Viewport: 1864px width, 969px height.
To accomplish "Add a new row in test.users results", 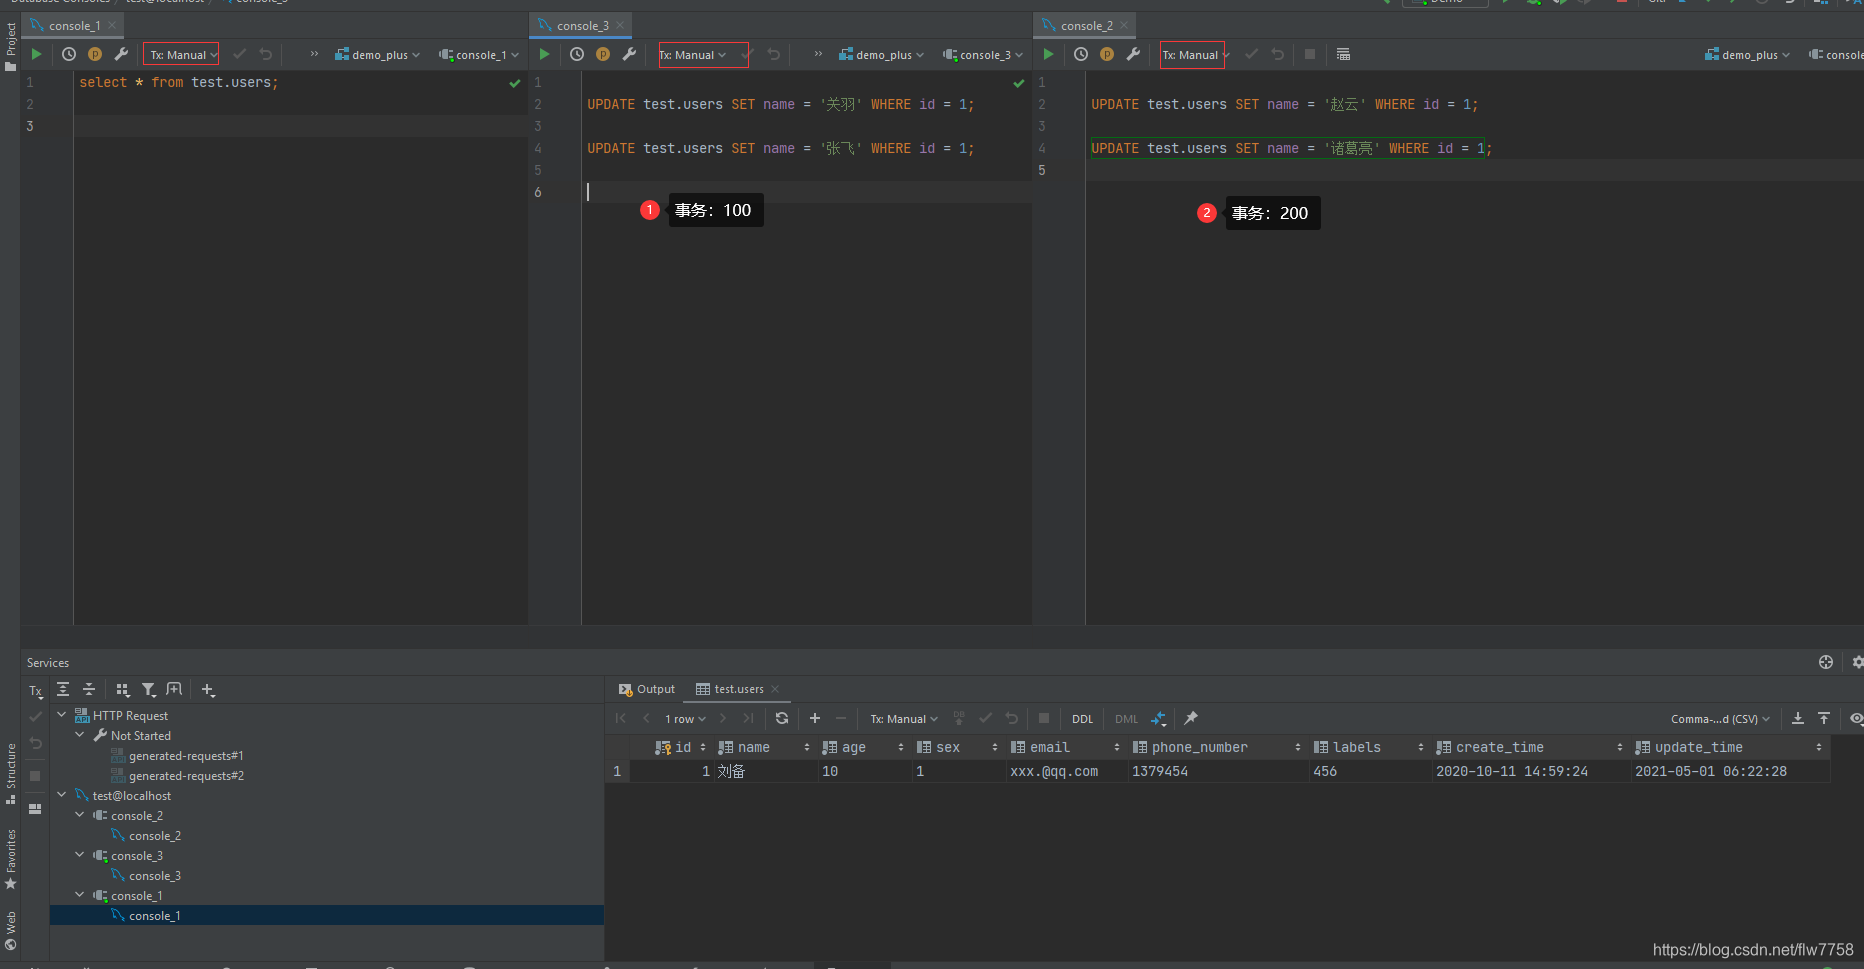I will tap(815, 718).
